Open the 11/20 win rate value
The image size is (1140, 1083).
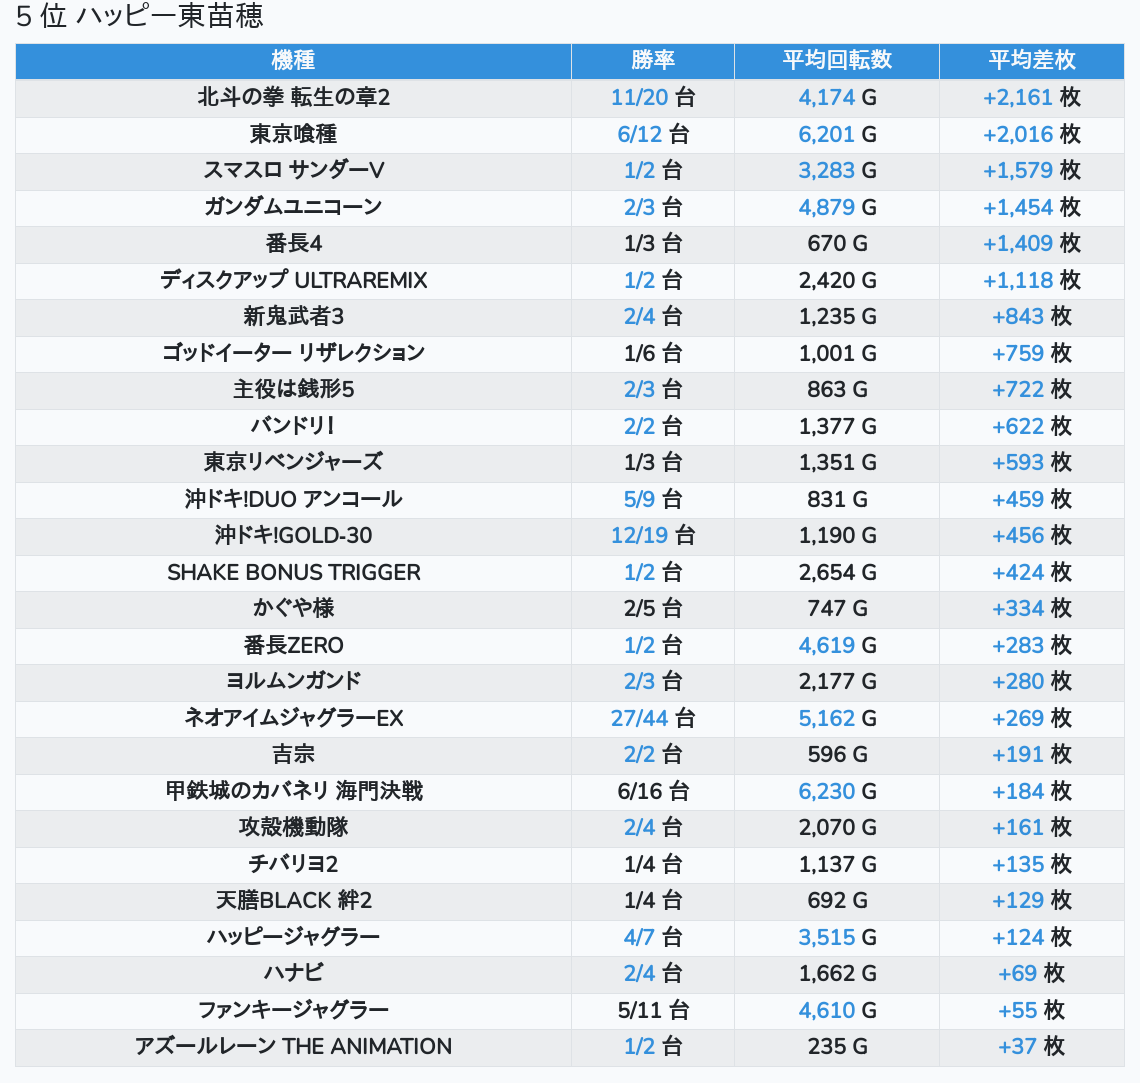click(639, 98)
